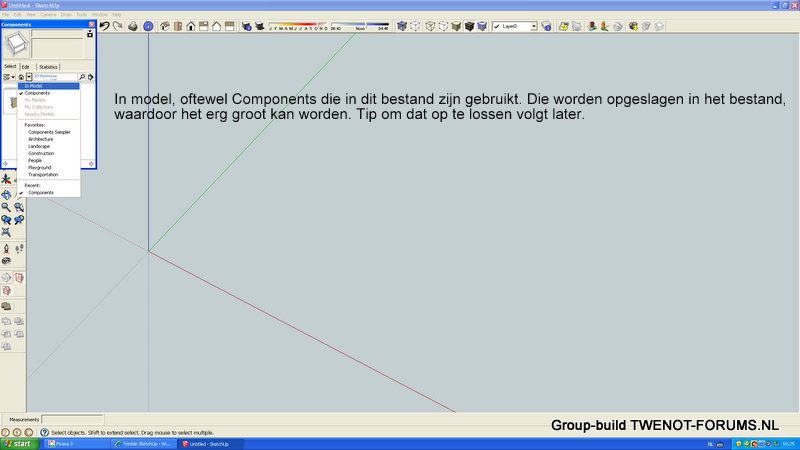The height and width of the screenshot is (450, 800).
Task: Select the Back view house outline icon
Action: pyautogui.click(x=216, y=26)
